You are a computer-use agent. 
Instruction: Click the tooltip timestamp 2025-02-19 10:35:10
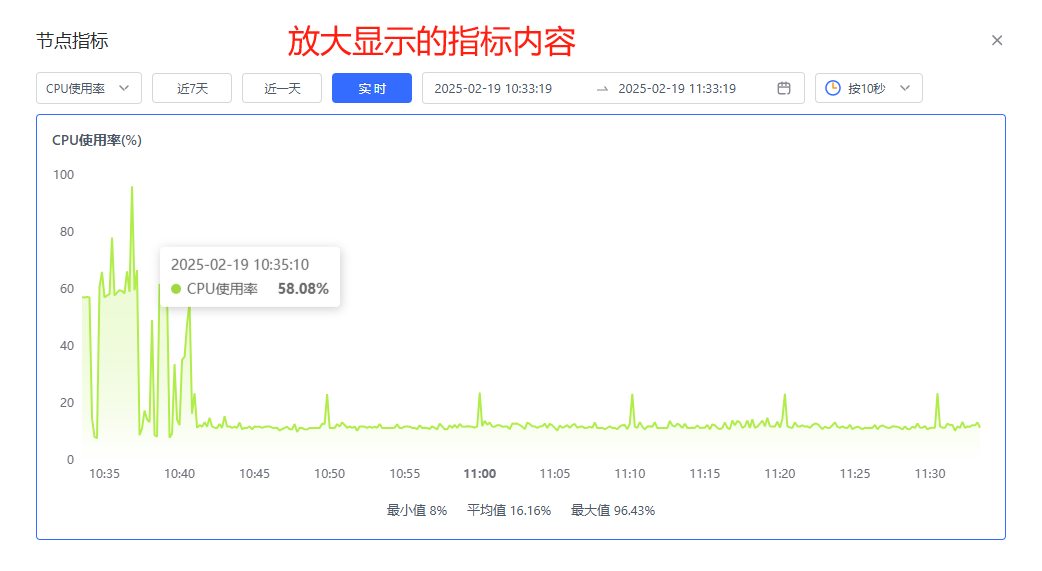(x=240, y=265)
